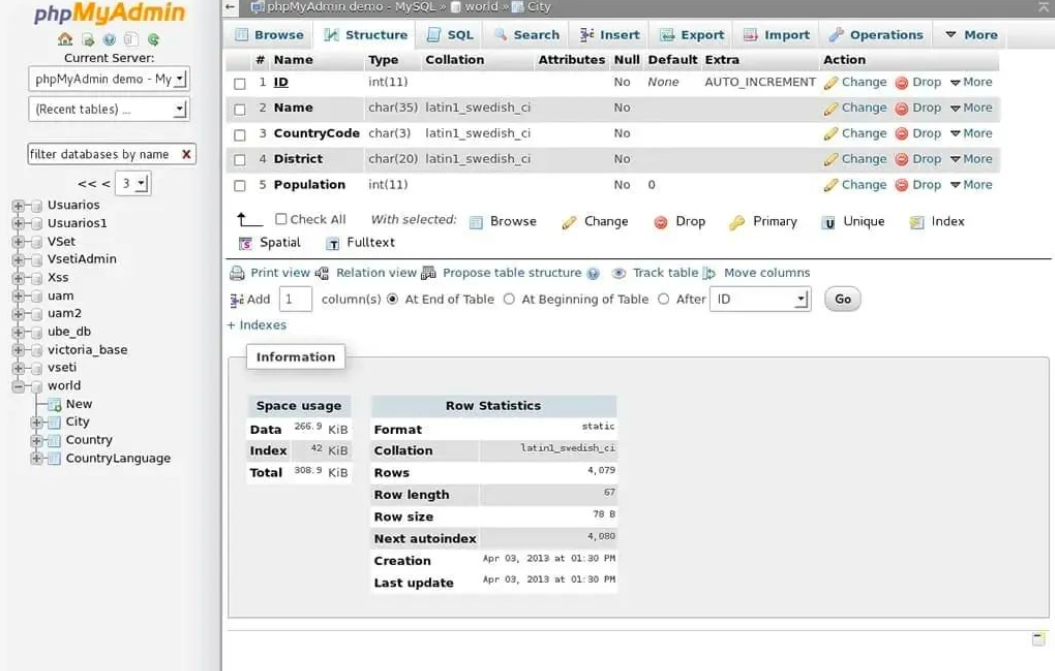
Task: Open the CountryLanguage table in the tree
Action: point(118,458)
